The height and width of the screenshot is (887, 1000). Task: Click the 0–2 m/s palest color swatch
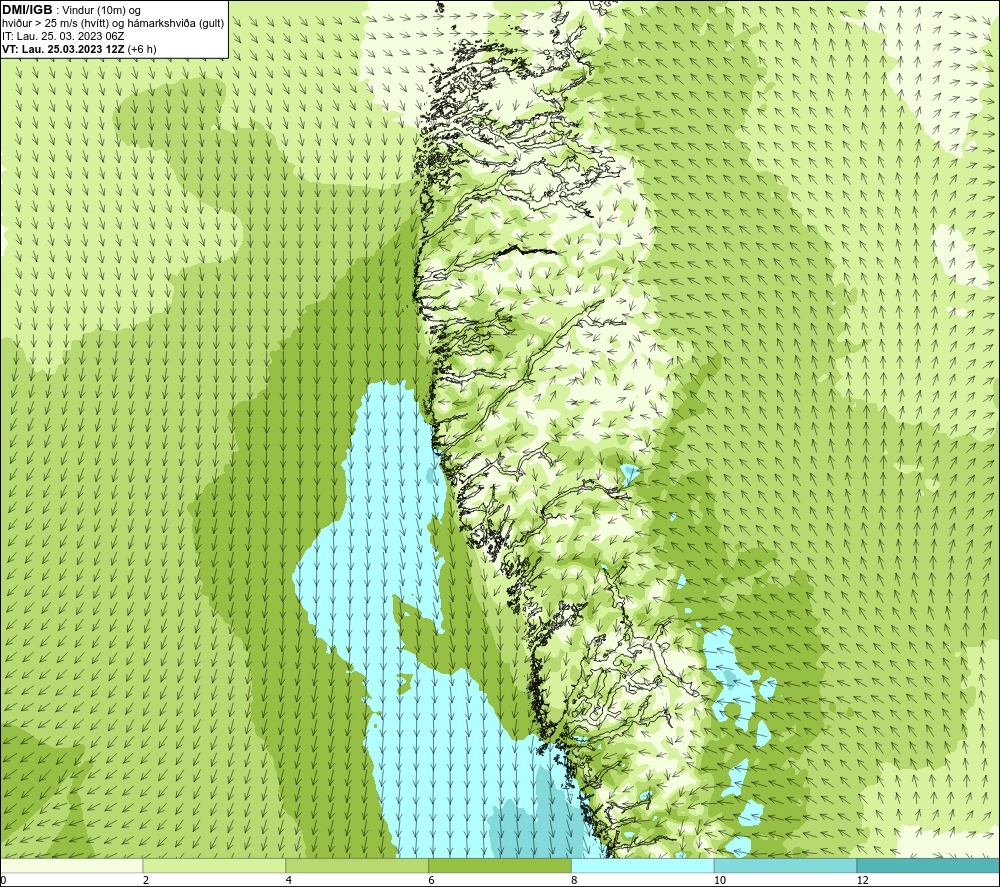[x=71, y=865]
